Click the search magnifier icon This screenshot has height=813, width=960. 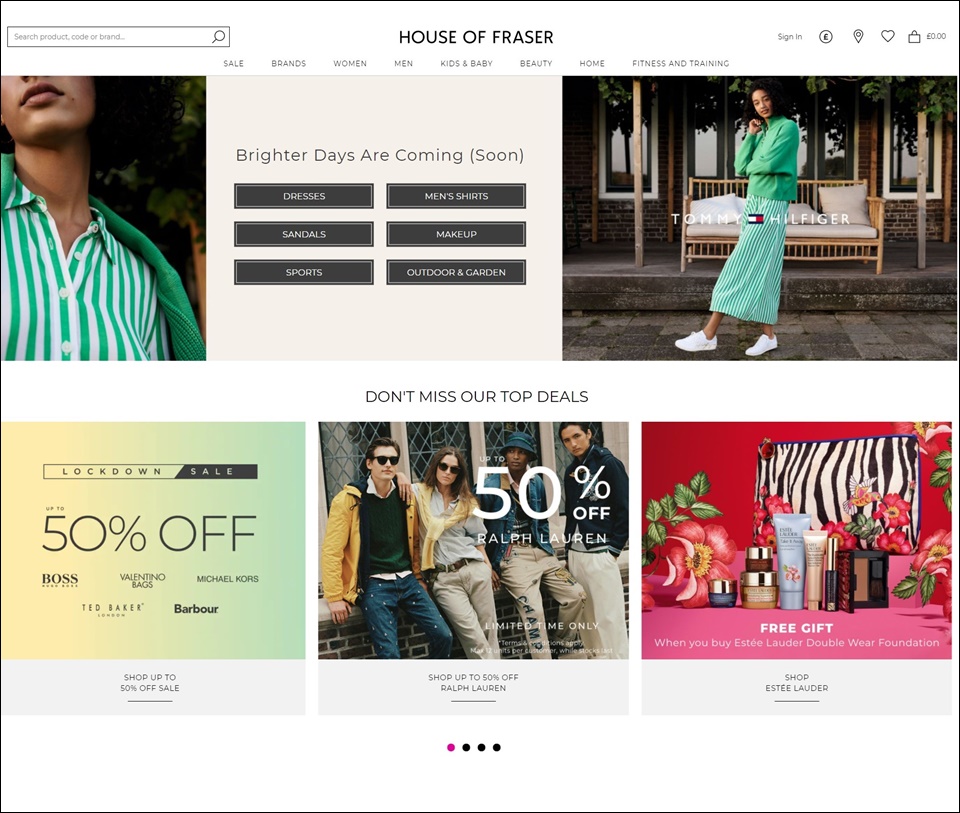pyautogui.click(x=219, y=37)
